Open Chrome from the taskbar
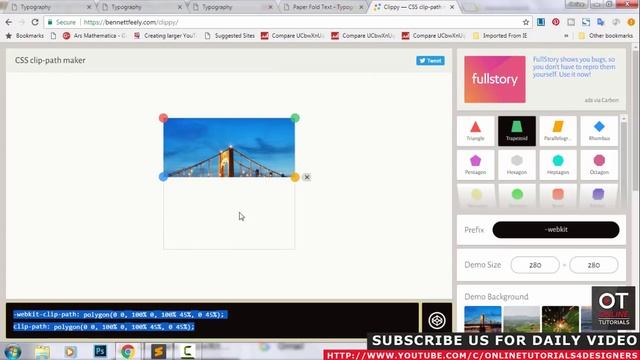The height and width of the screenshot is (360, 640). point(128,351)
